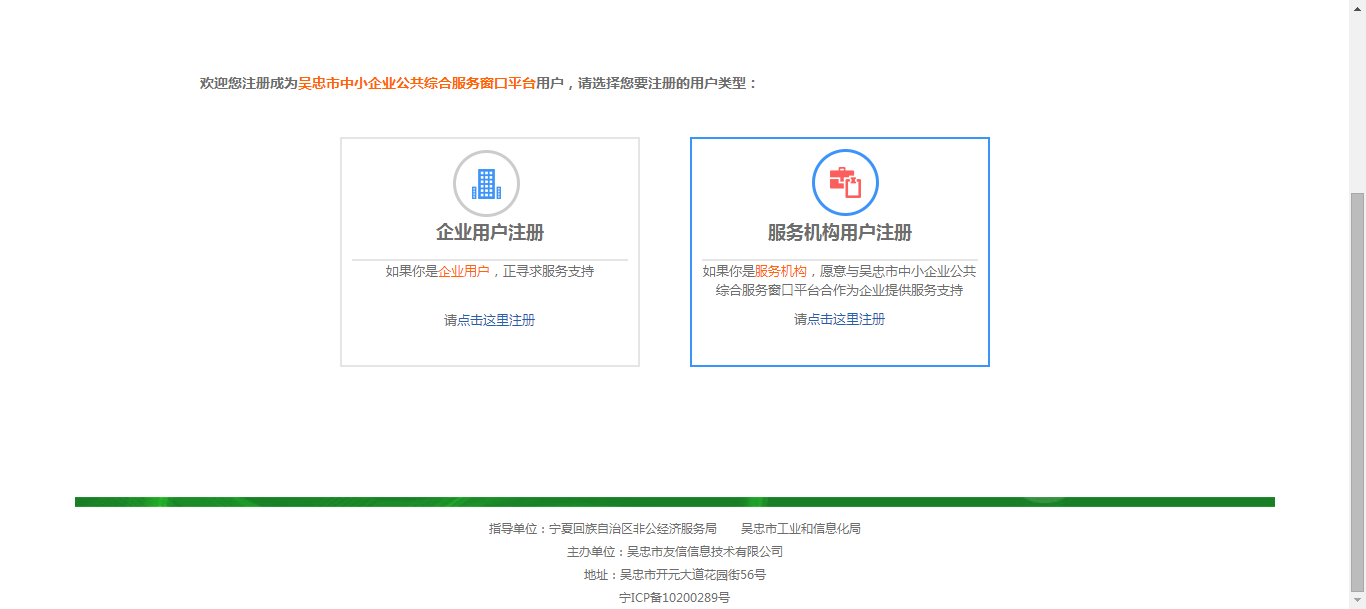The width and height of the screenshot is (1366, 609).
Task: Click the green divider bar above footer
Action: pyautogui.click(x=675, y=502)
